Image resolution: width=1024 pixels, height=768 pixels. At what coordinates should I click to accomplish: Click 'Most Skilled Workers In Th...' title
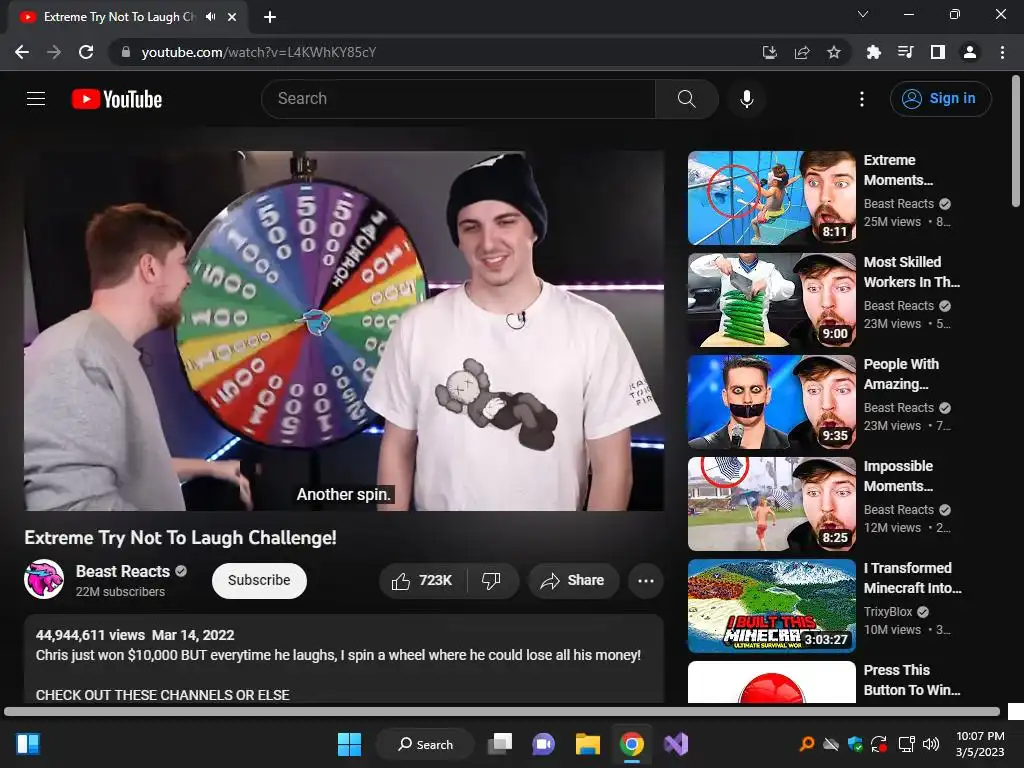coord(912,272)
